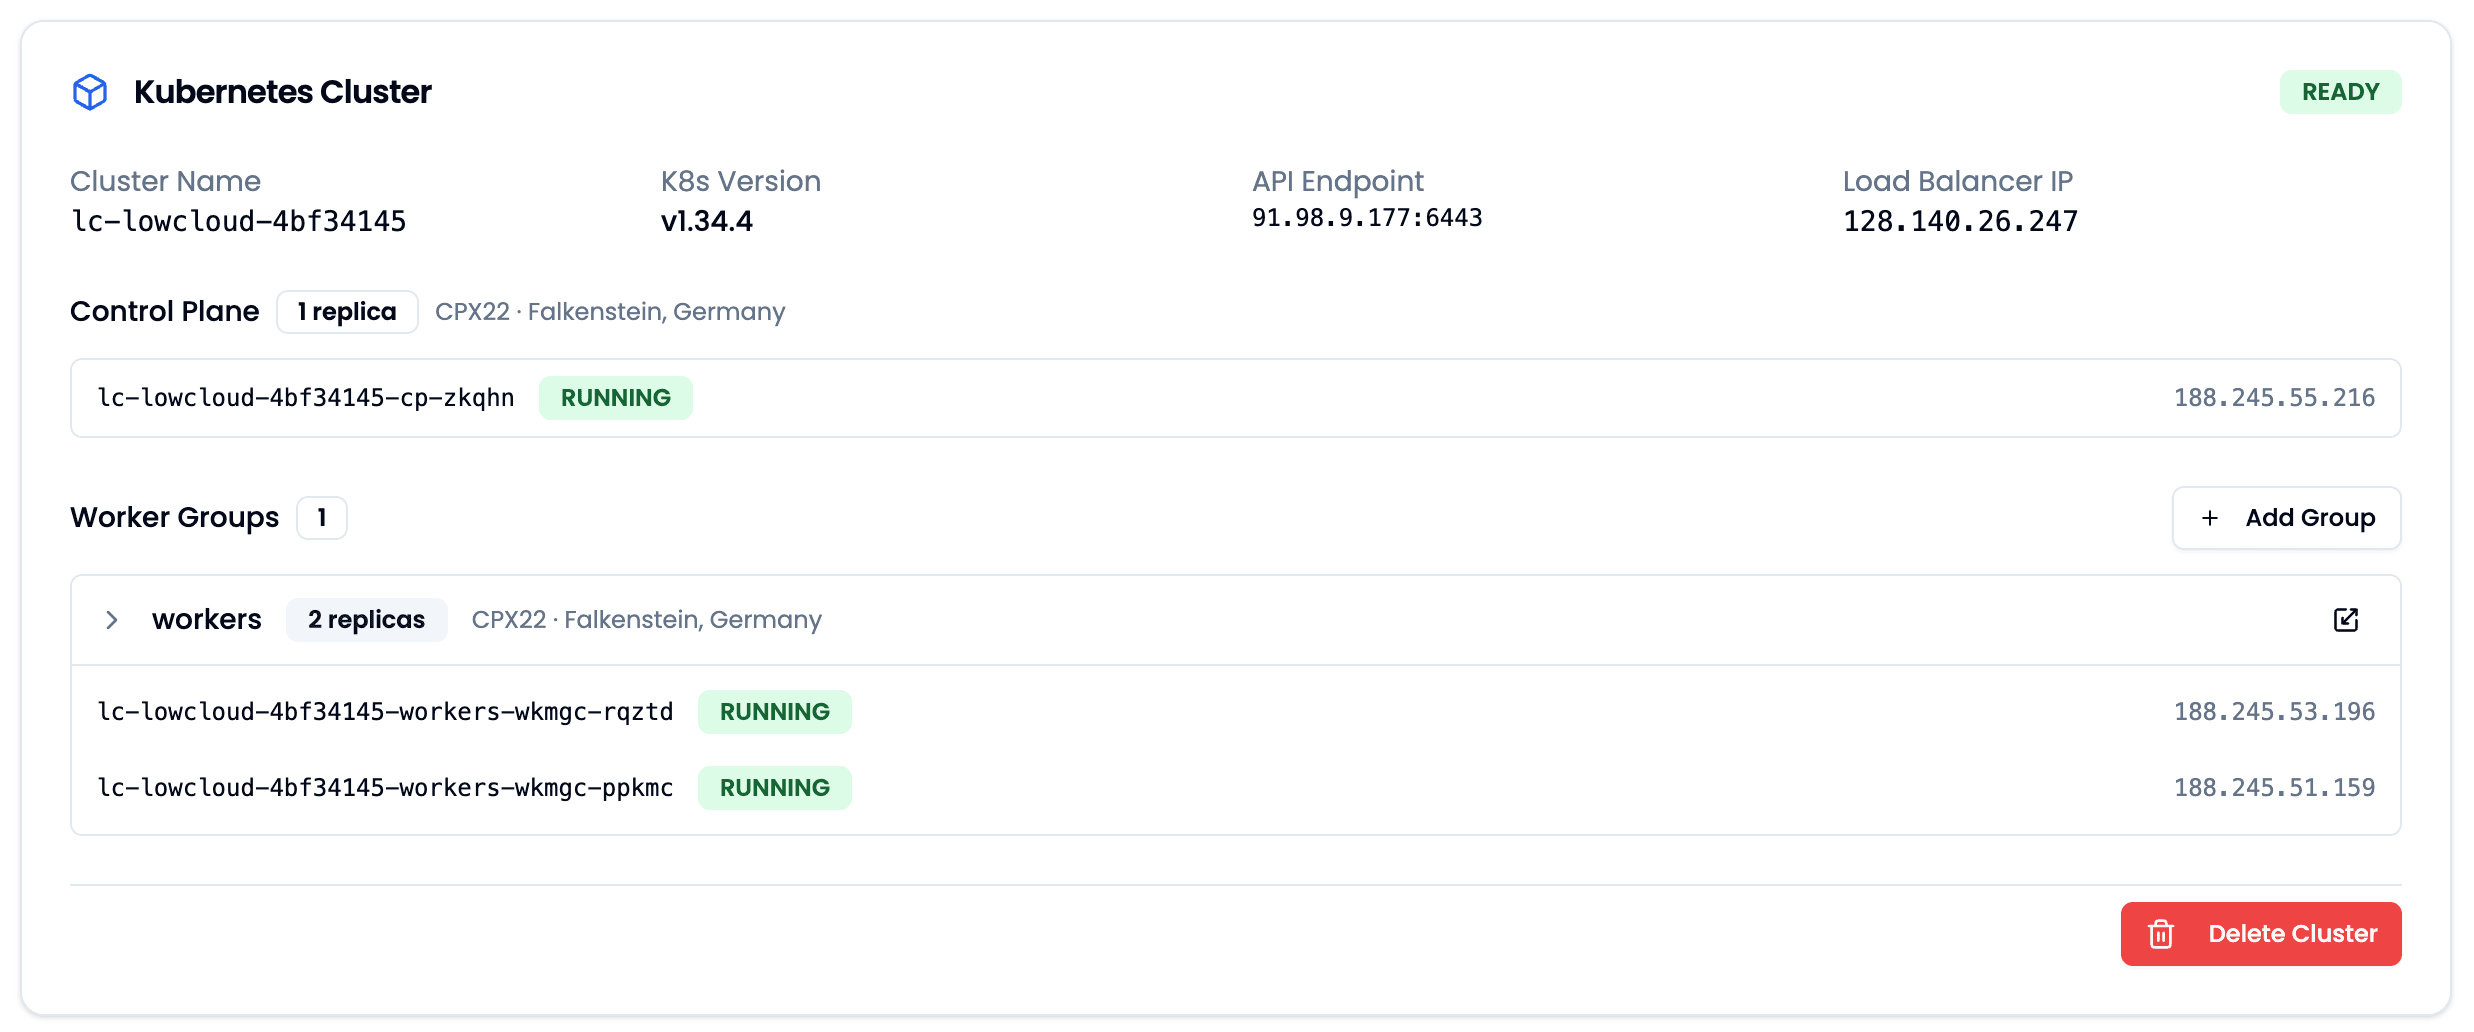
Task: Open workers group details via external link icon
Action: (2345, 619)
